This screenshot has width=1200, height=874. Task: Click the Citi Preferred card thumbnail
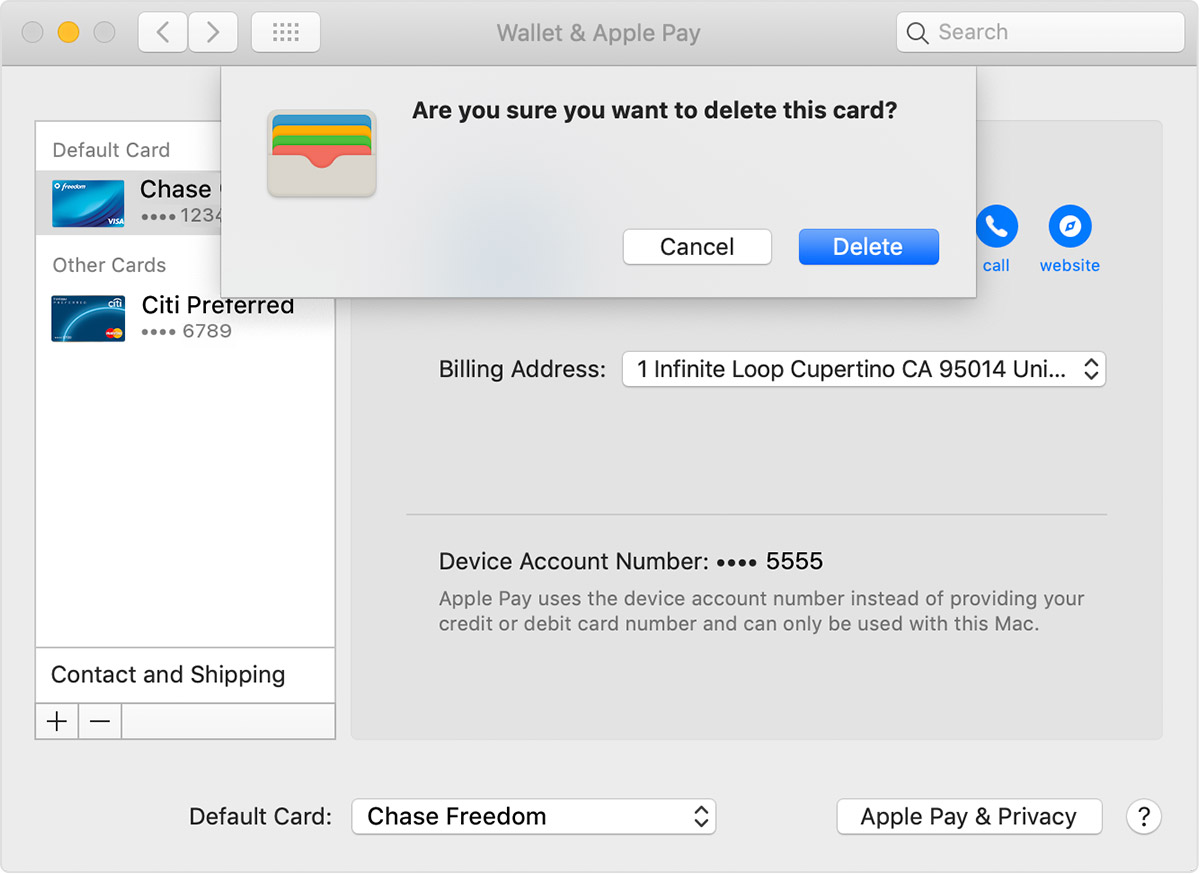tap(88, 318)
